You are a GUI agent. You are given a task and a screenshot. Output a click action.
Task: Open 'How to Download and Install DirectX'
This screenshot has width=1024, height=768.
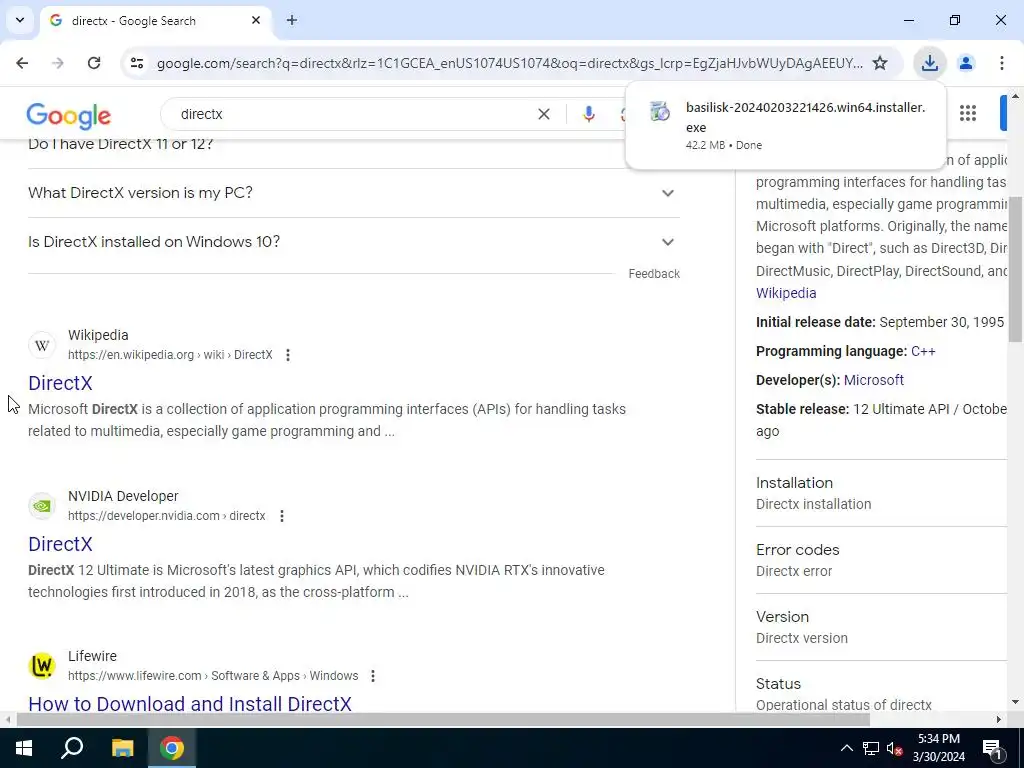(190, 703)
